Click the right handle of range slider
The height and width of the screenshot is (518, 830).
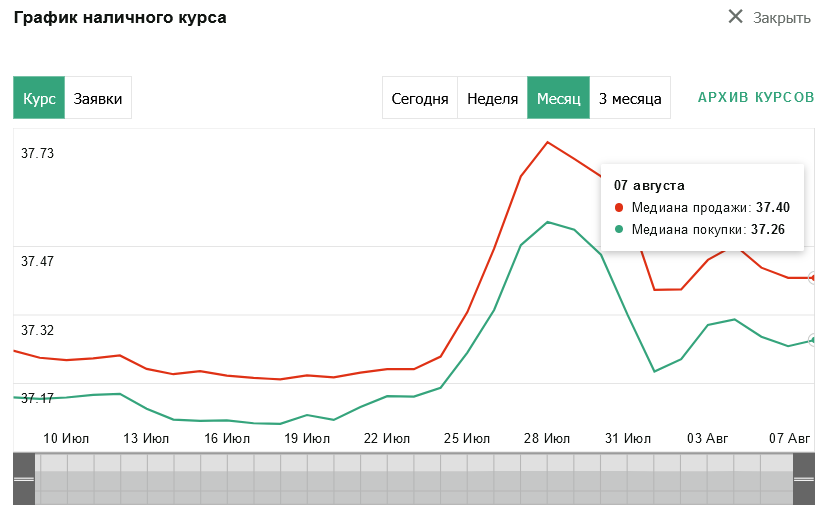click(805, 480)
